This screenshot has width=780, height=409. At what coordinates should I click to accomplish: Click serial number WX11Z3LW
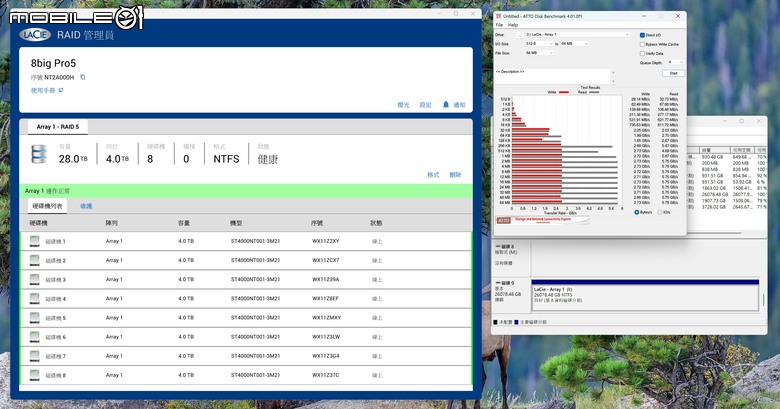coord(326,337)
